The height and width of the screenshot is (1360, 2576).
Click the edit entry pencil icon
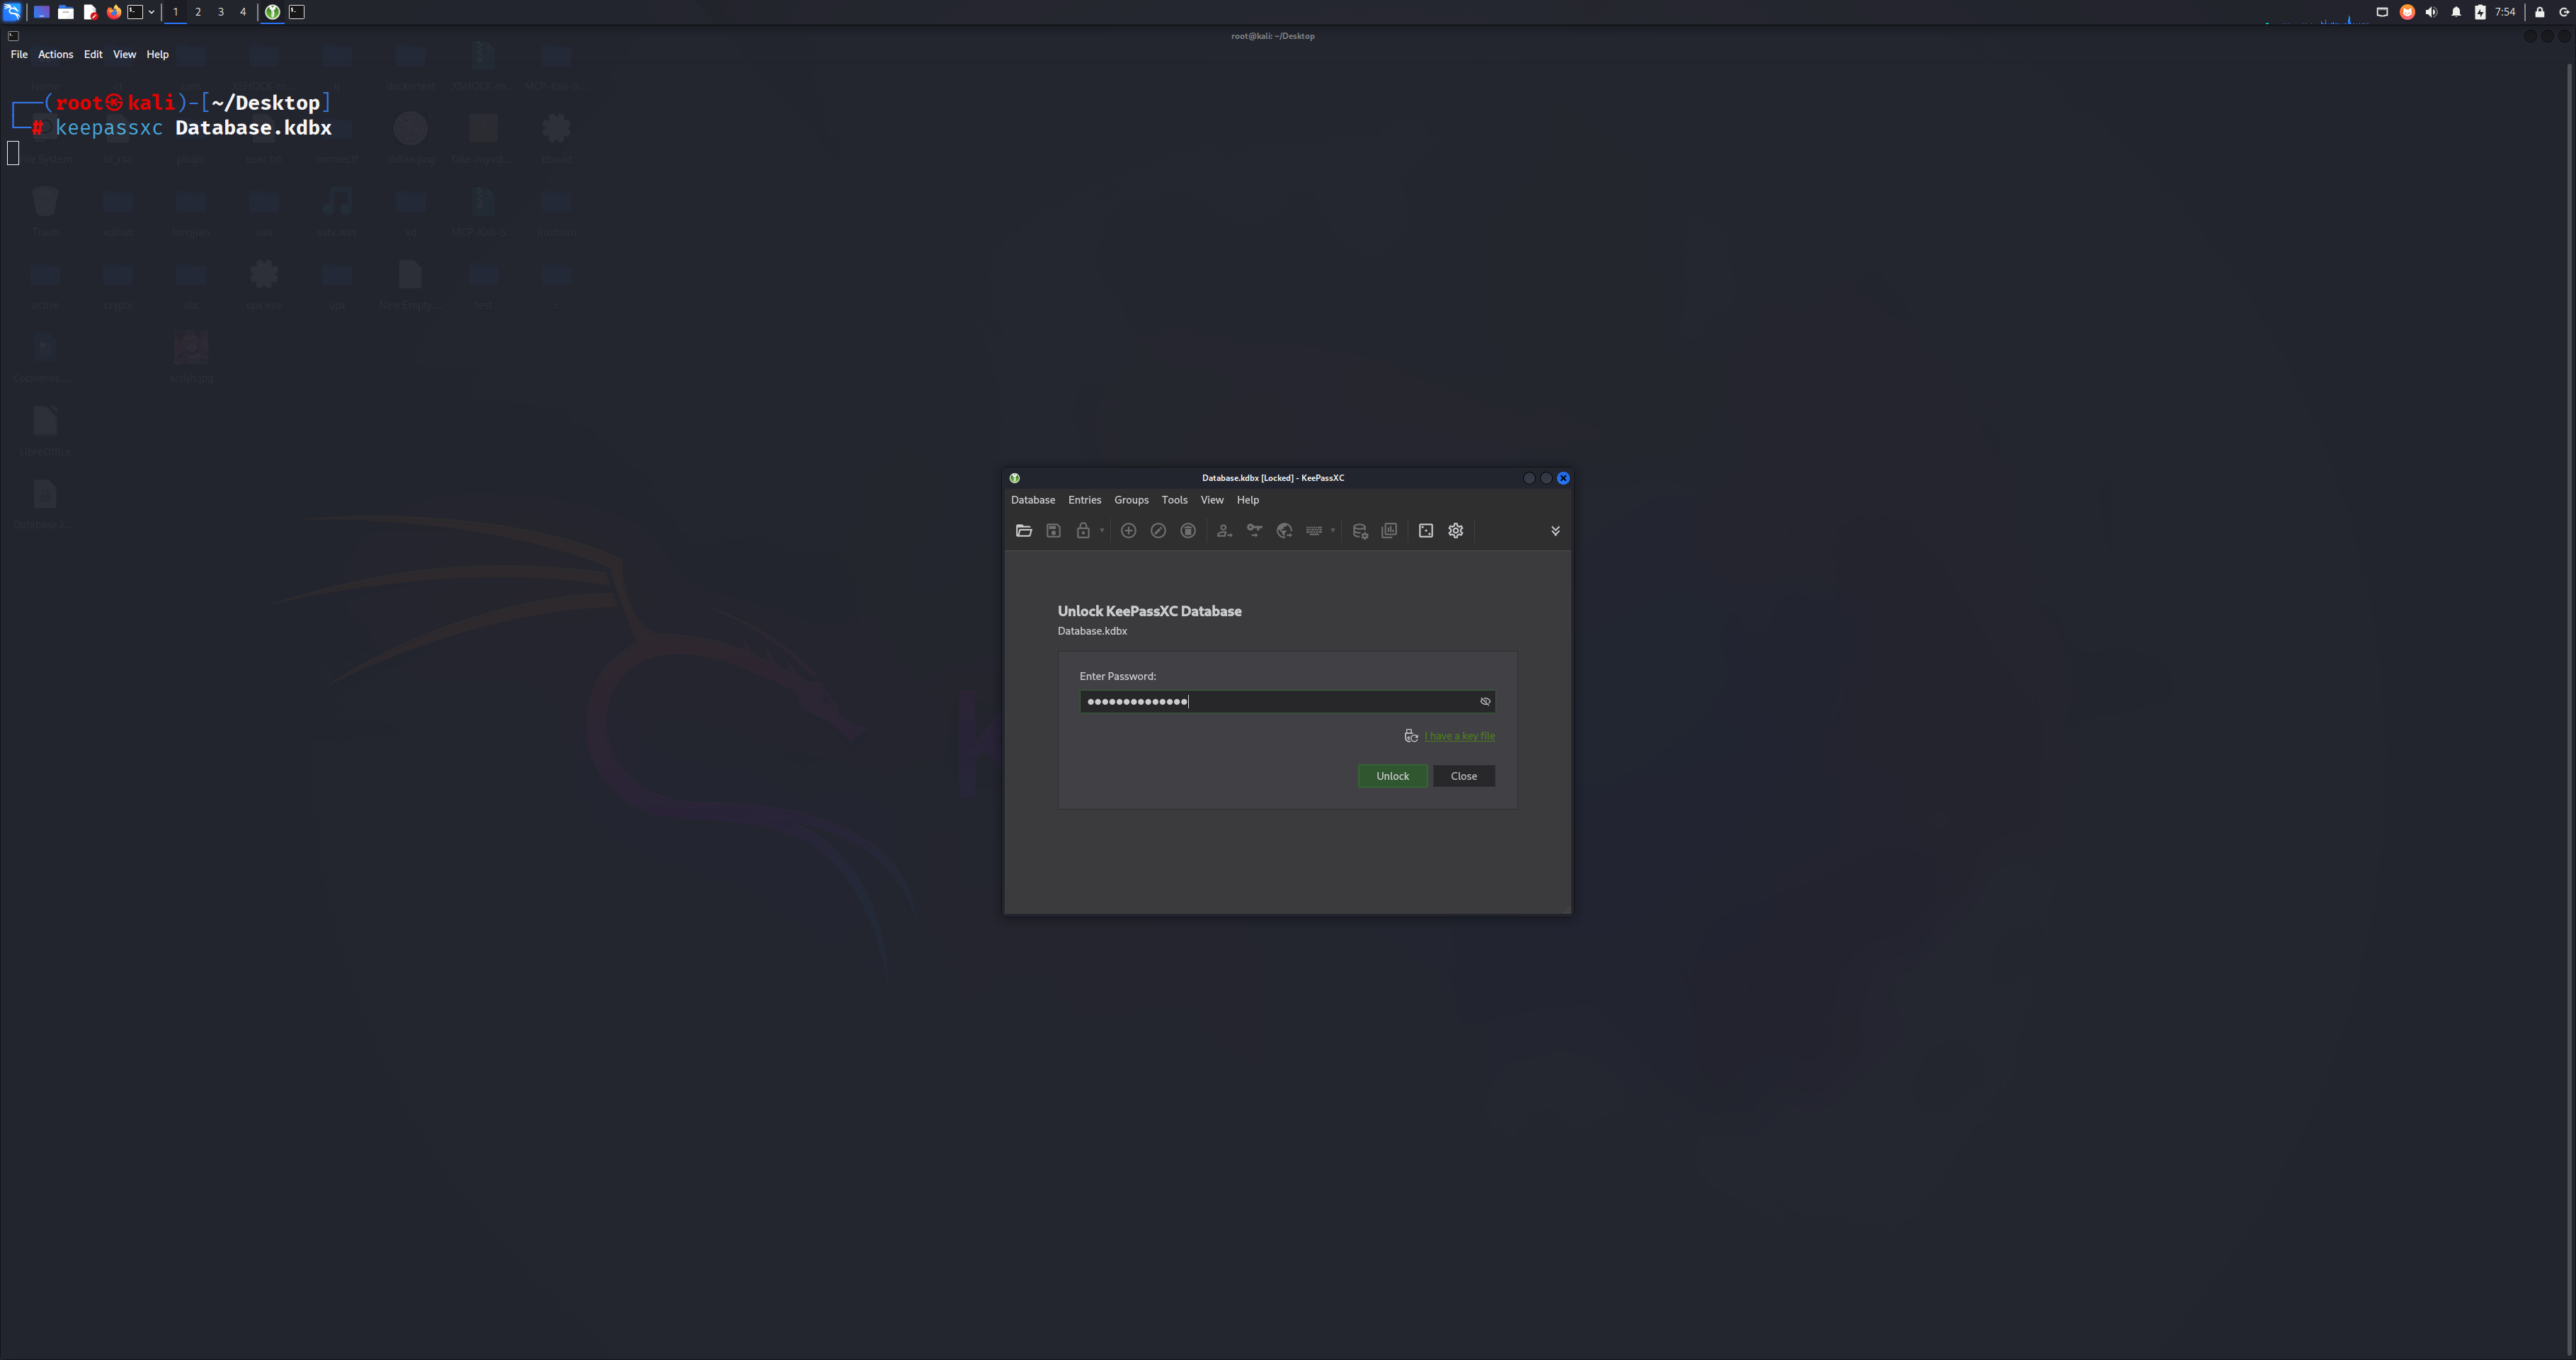pos(1158,531)
